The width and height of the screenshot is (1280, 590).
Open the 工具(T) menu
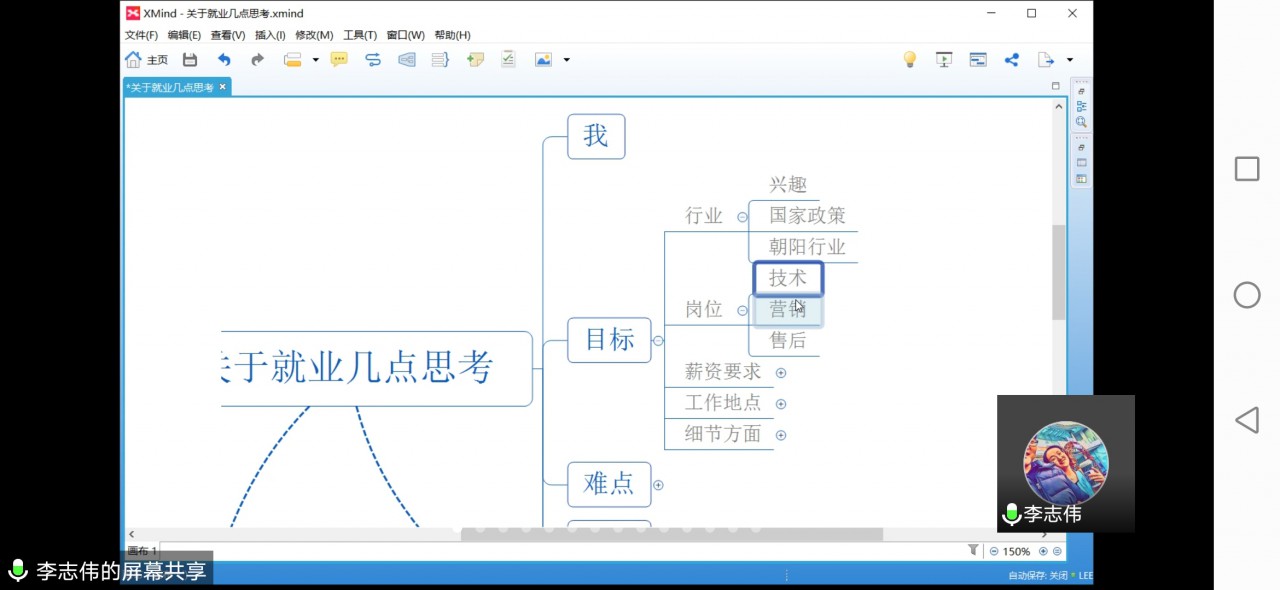360,35
